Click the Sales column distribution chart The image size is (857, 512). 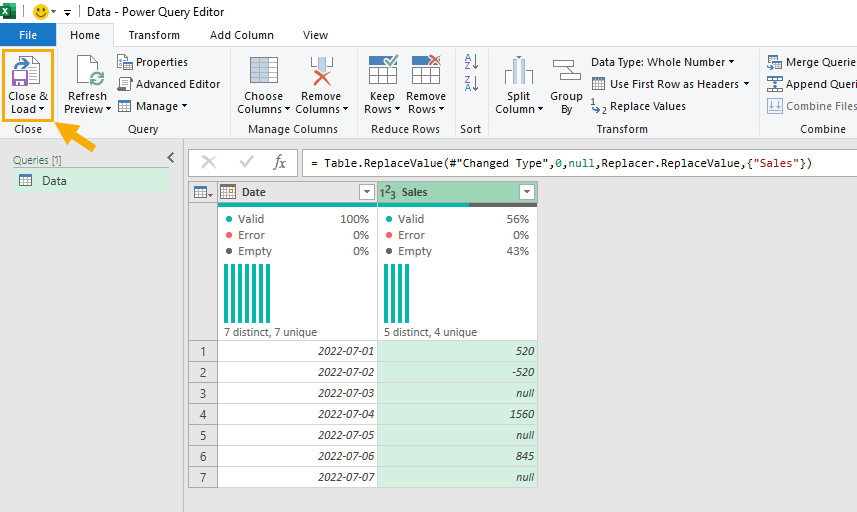pos(397,293)
